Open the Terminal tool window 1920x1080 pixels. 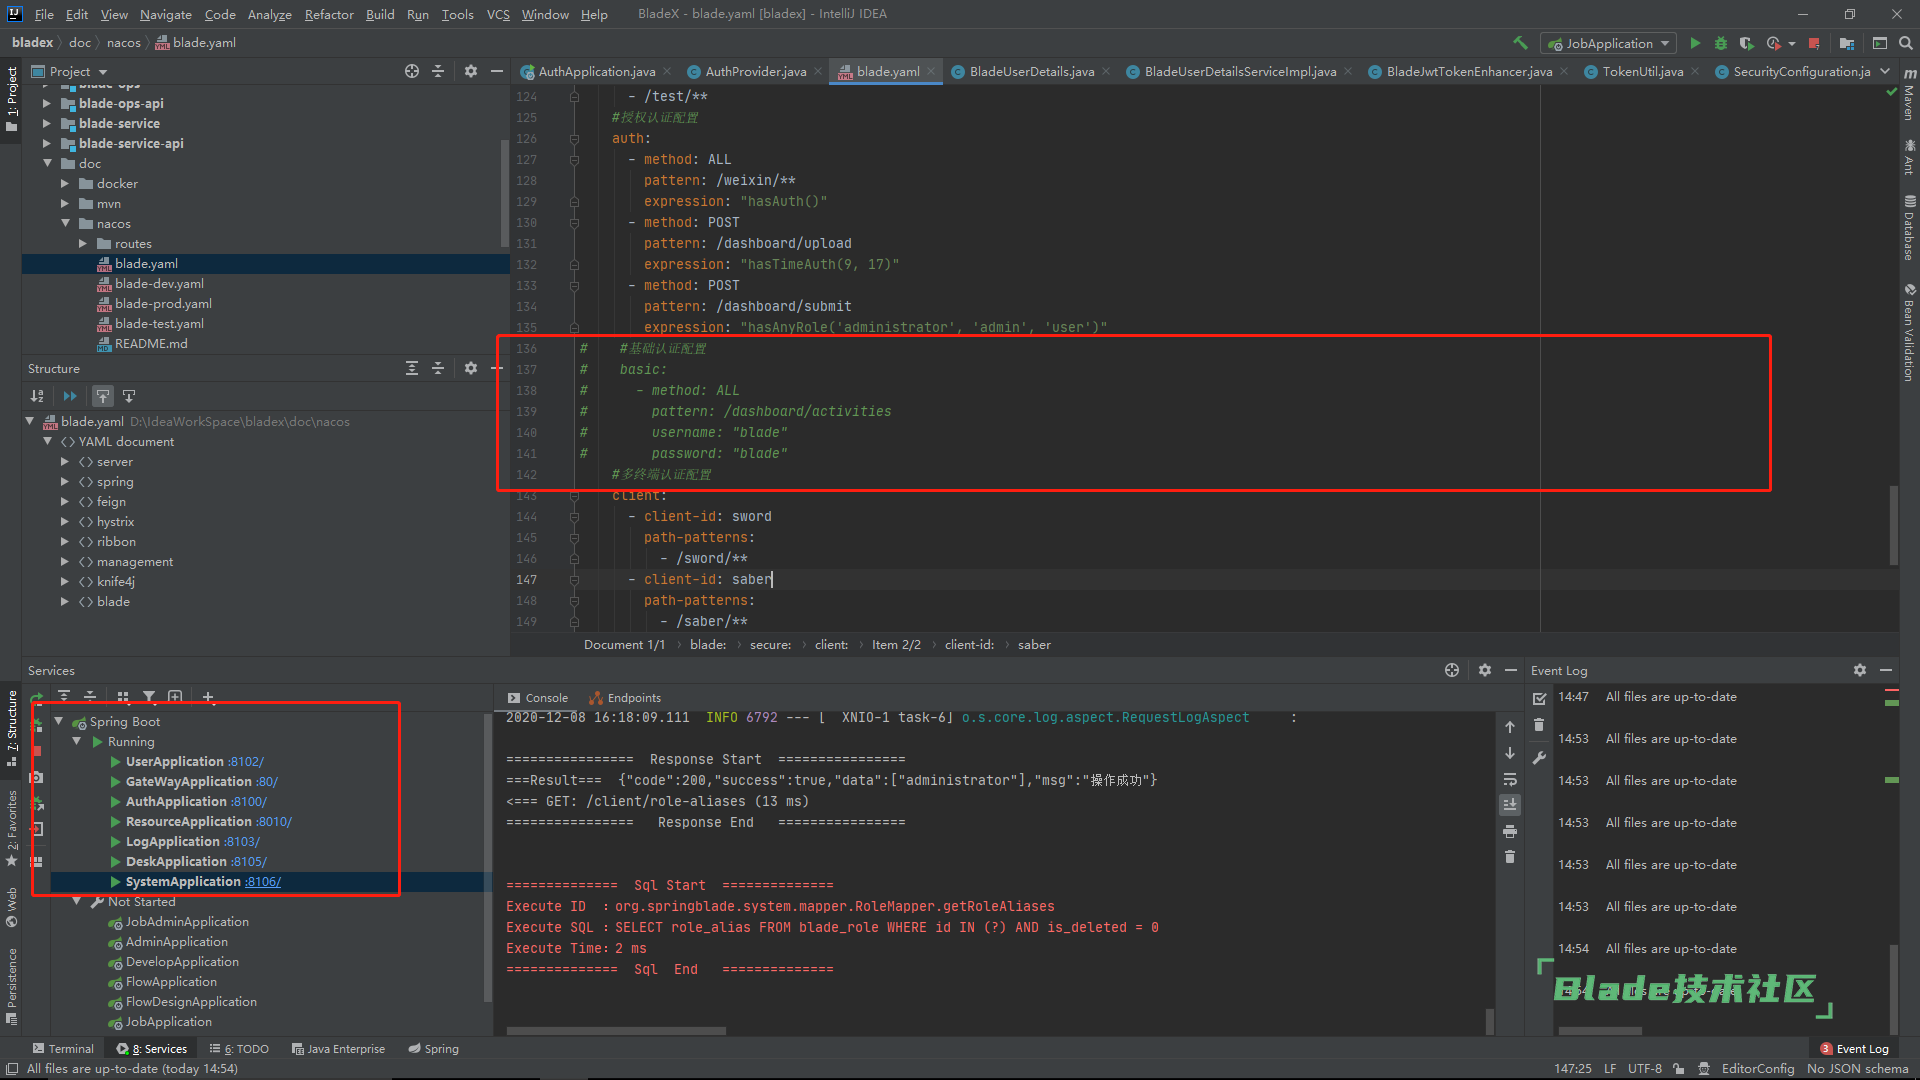coord(63,1049)
